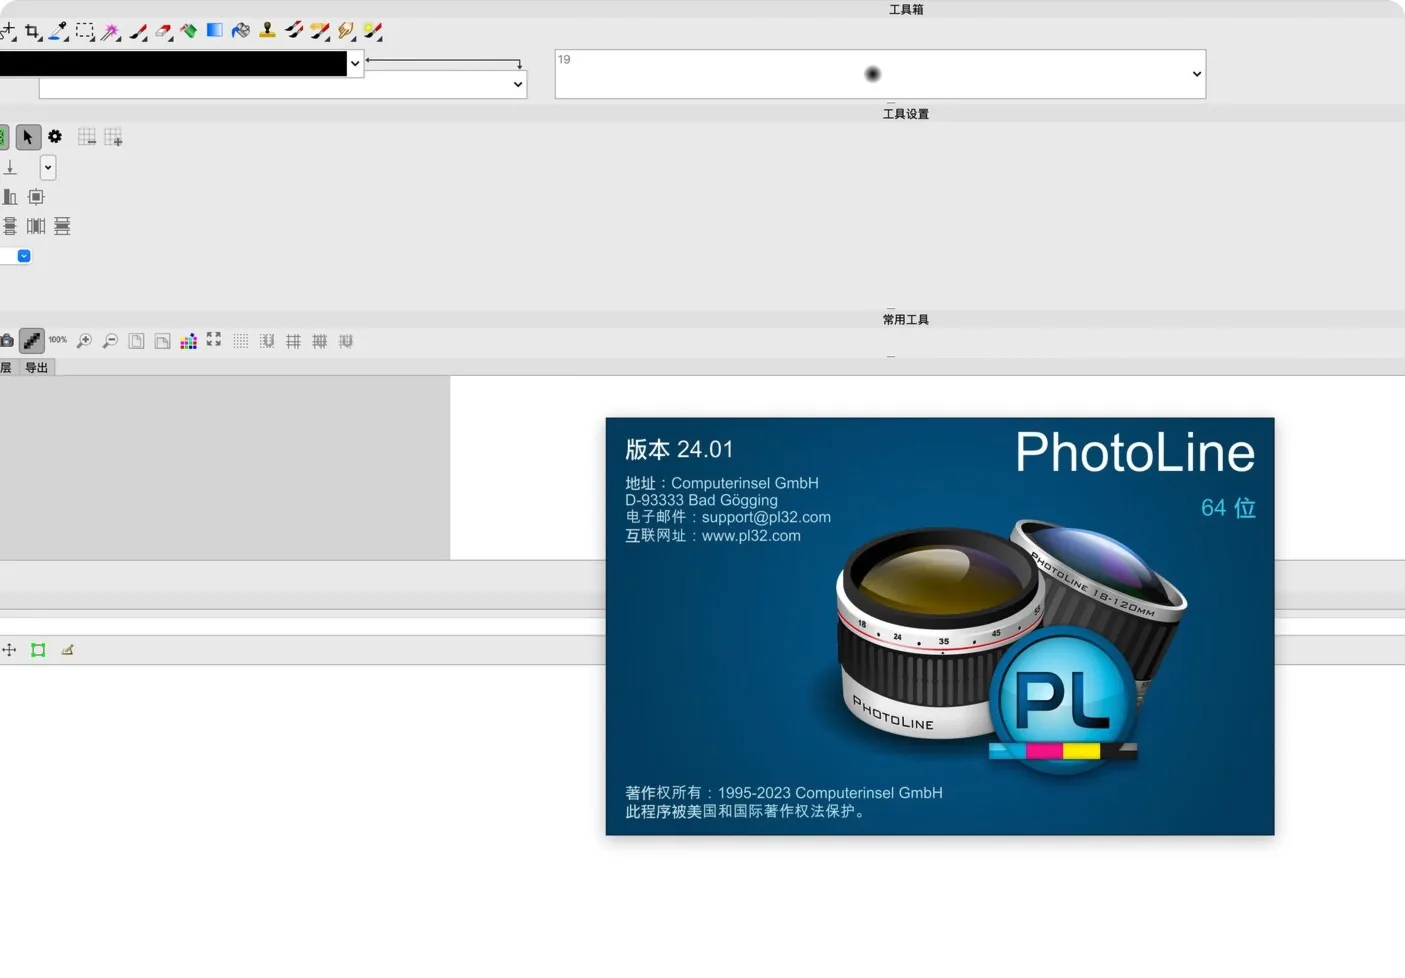
Task: Click the distribute horizontally icon
Action: coord(36,226)
